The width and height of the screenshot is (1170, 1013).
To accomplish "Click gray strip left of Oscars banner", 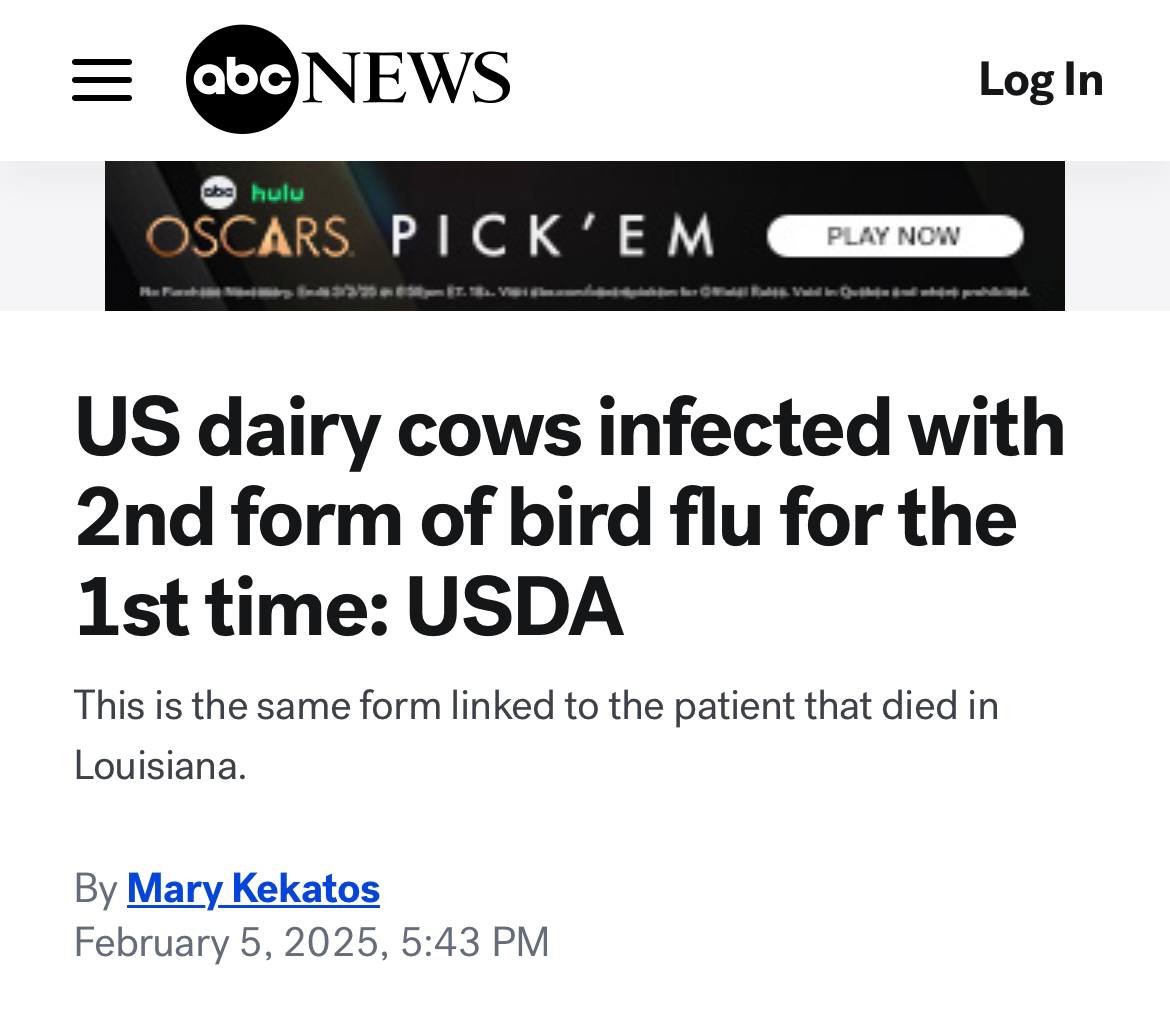I will point(52,236).
